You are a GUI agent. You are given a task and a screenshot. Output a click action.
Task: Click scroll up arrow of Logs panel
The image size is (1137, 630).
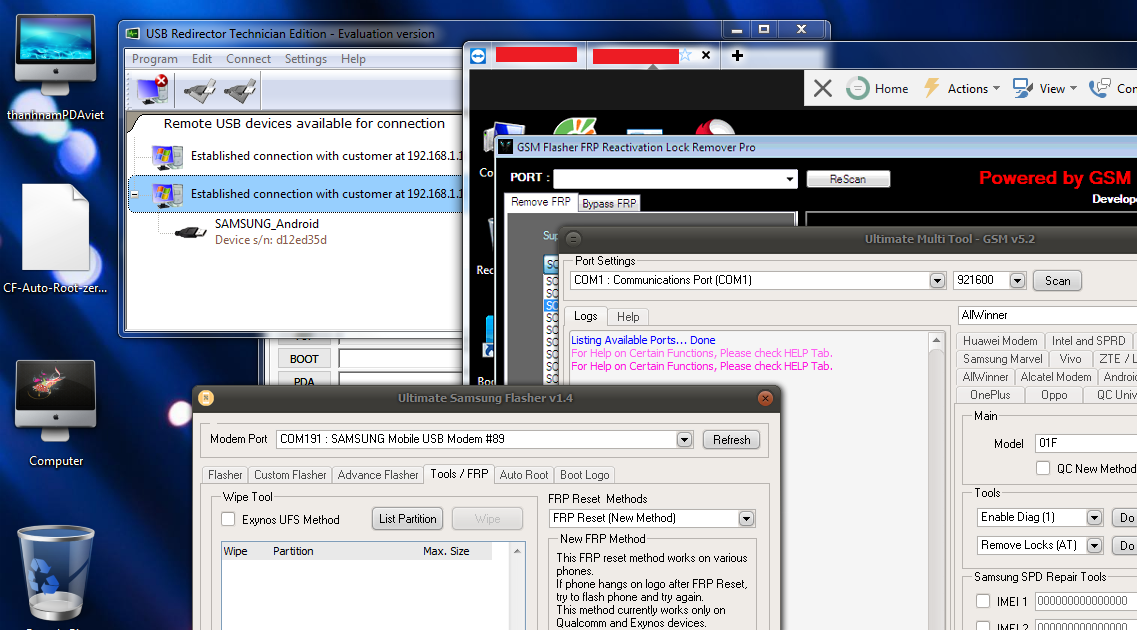[936, 340]
